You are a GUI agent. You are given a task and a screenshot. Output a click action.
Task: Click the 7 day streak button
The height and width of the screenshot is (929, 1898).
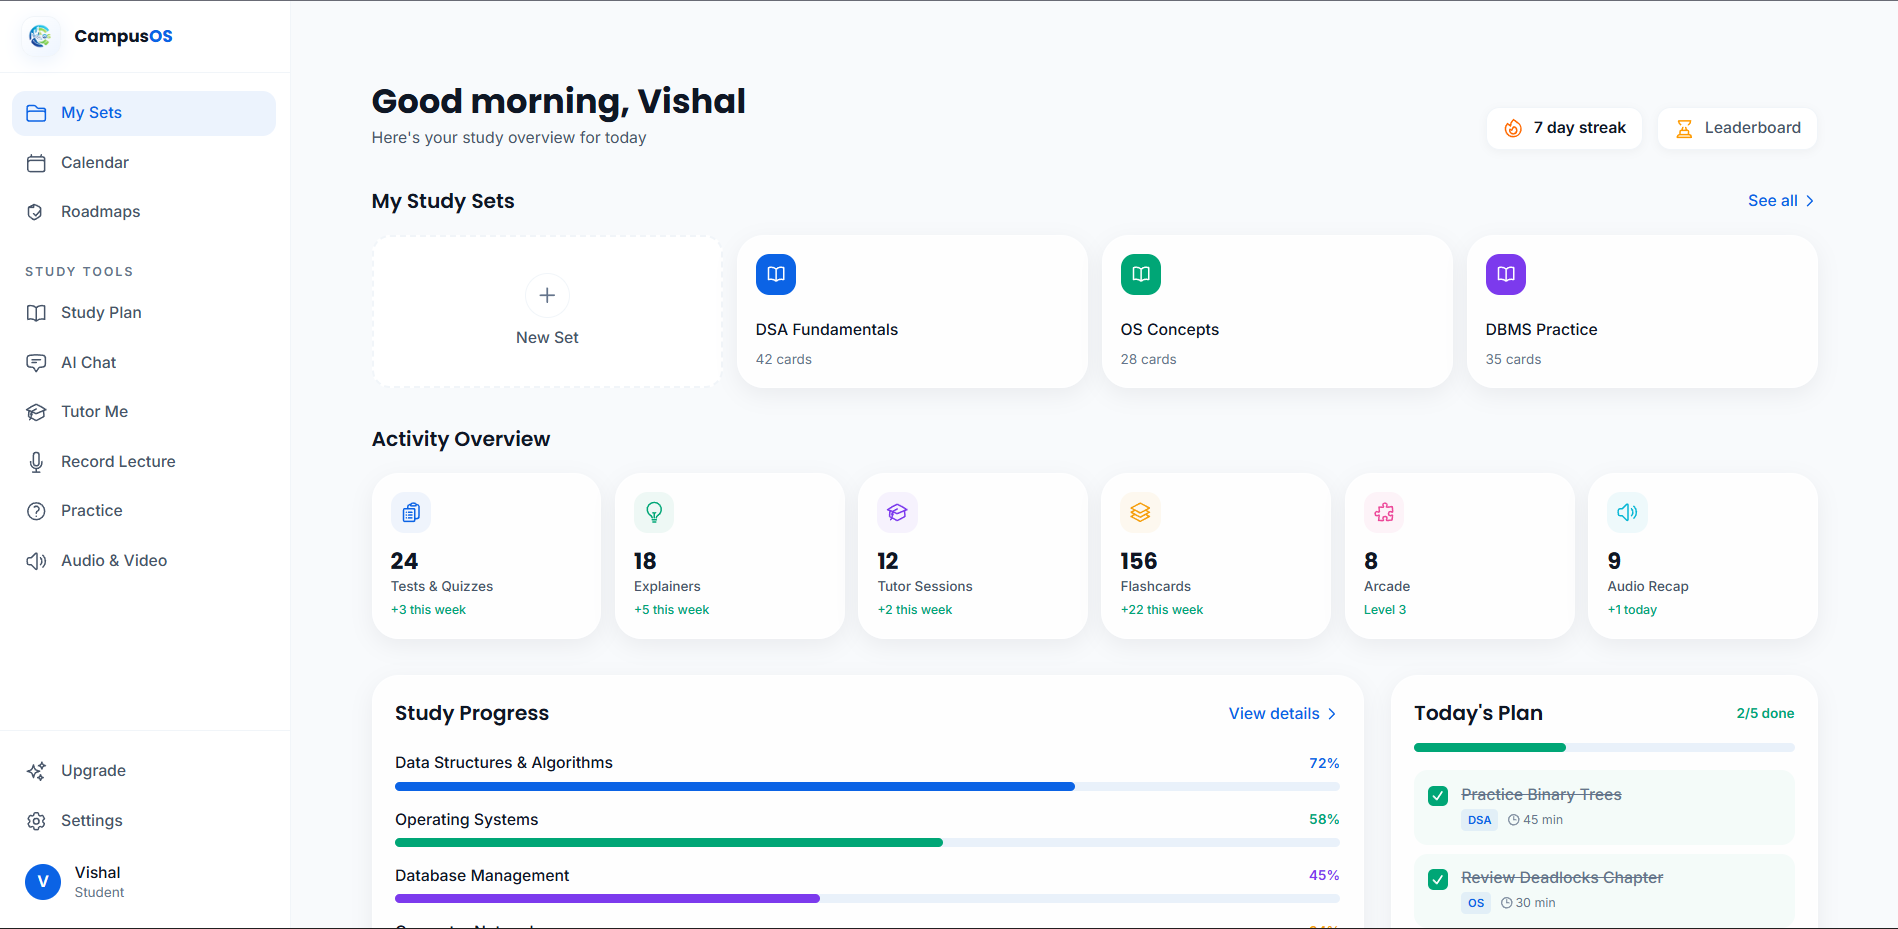1564,128
